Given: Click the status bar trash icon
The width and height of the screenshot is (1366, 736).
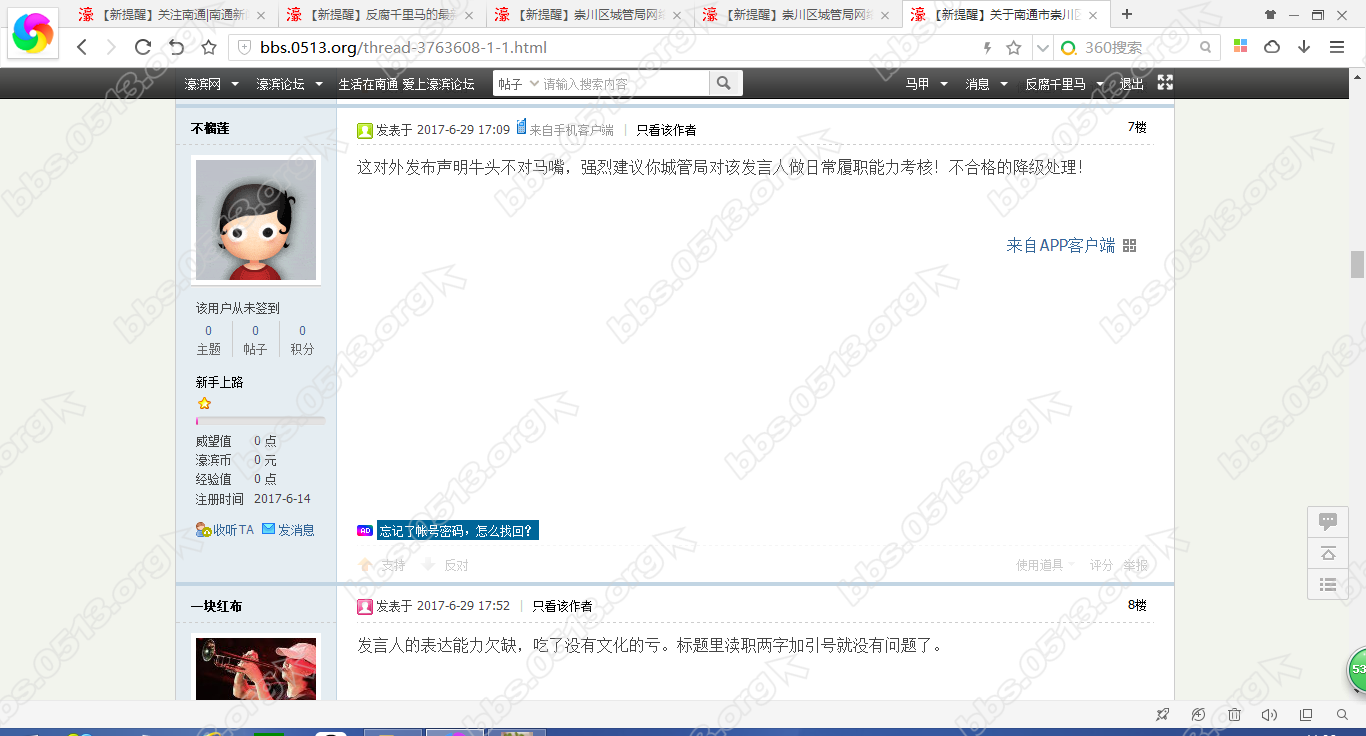Looking at the screenshot, I should pos(1234,715).
